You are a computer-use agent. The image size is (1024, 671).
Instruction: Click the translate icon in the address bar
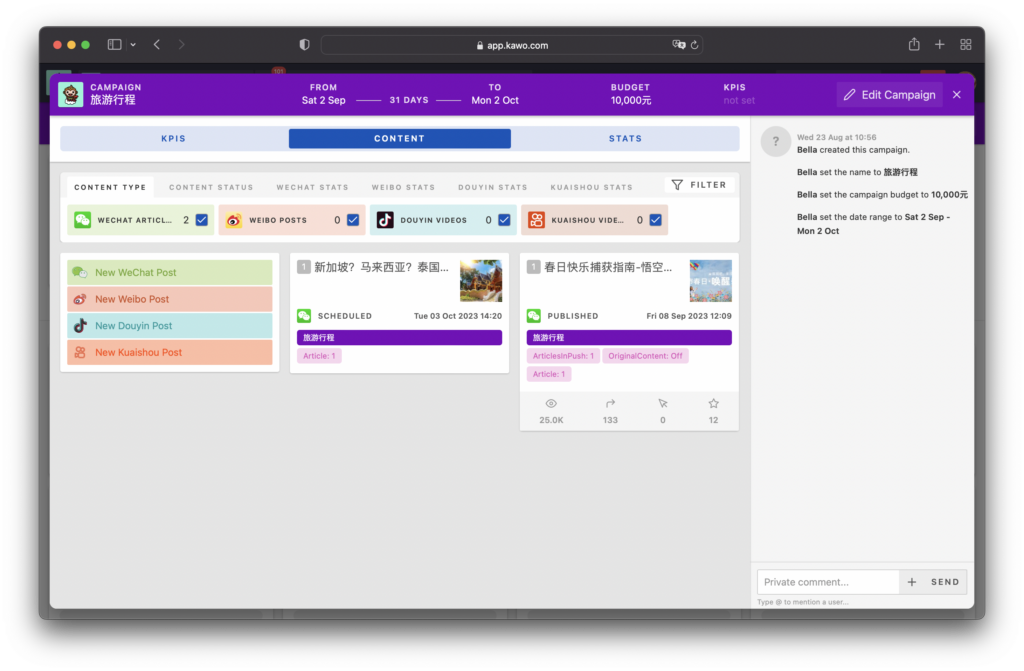tap(679, 44)
